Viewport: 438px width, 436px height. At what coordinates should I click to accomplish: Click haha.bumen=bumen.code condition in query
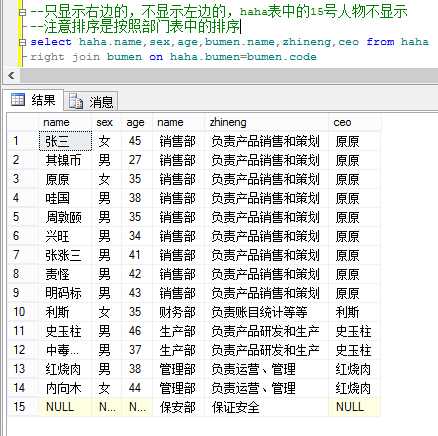243,57
